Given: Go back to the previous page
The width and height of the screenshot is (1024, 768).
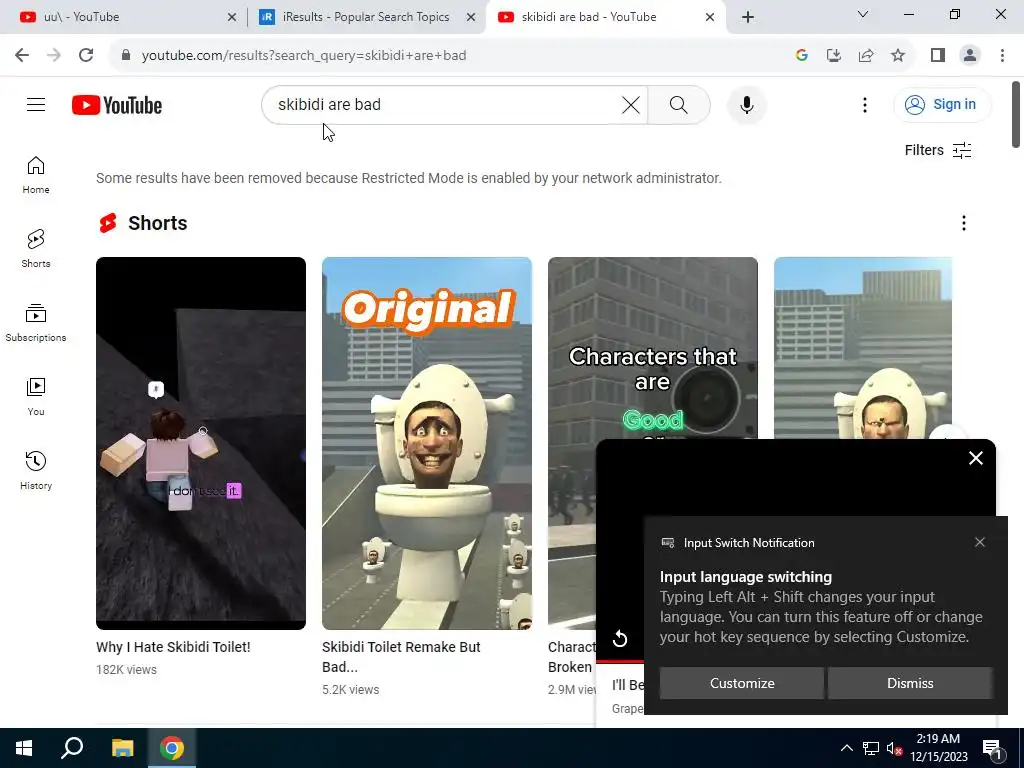Looking at the screenshot, I should (x=22, y=56).
